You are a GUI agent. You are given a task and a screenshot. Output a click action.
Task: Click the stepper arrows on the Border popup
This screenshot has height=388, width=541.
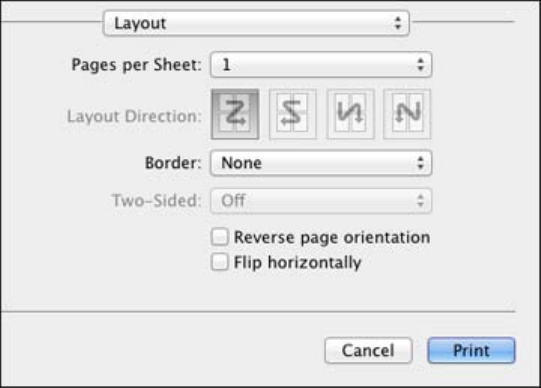(x=420, y=163)
